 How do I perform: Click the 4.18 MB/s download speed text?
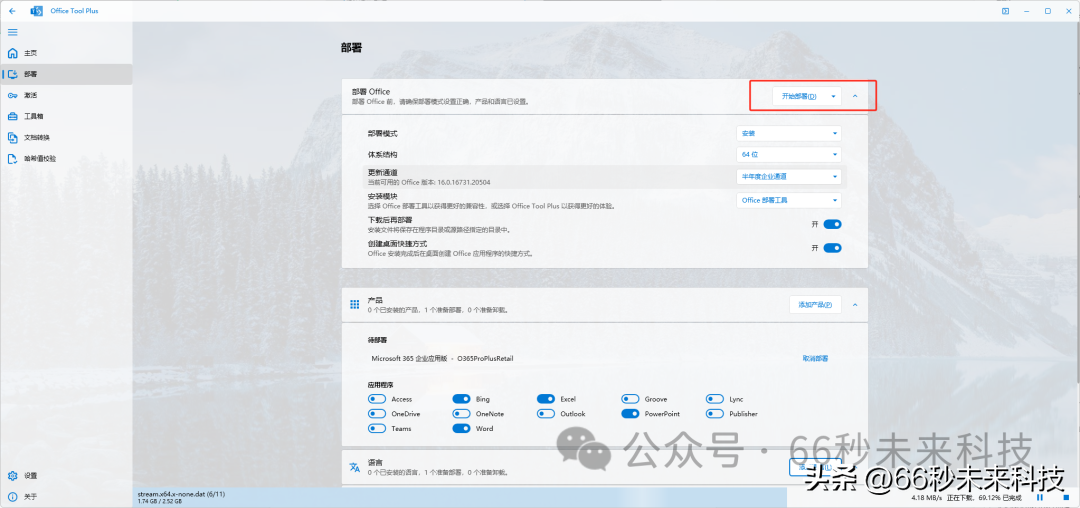click(926, 497)
